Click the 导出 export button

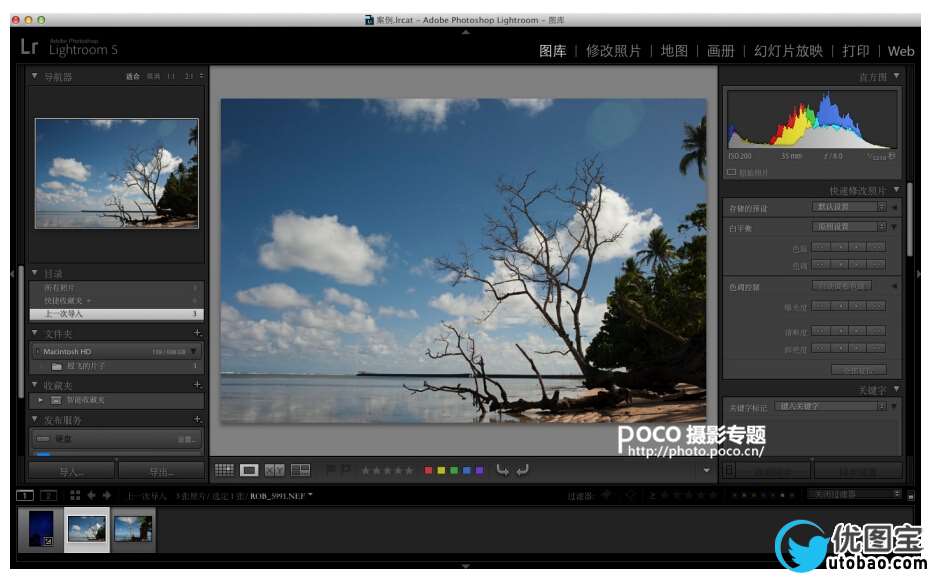pos(161,472)
